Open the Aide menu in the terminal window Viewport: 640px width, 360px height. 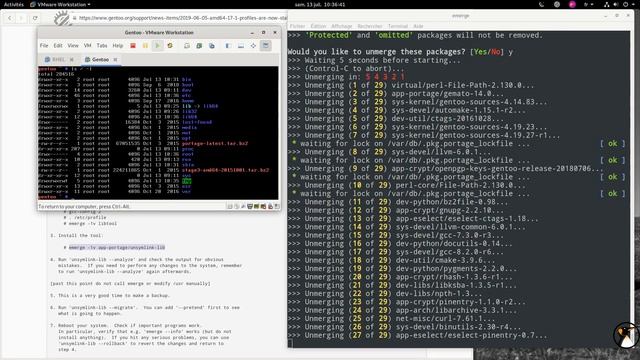[x=418, y=26]
